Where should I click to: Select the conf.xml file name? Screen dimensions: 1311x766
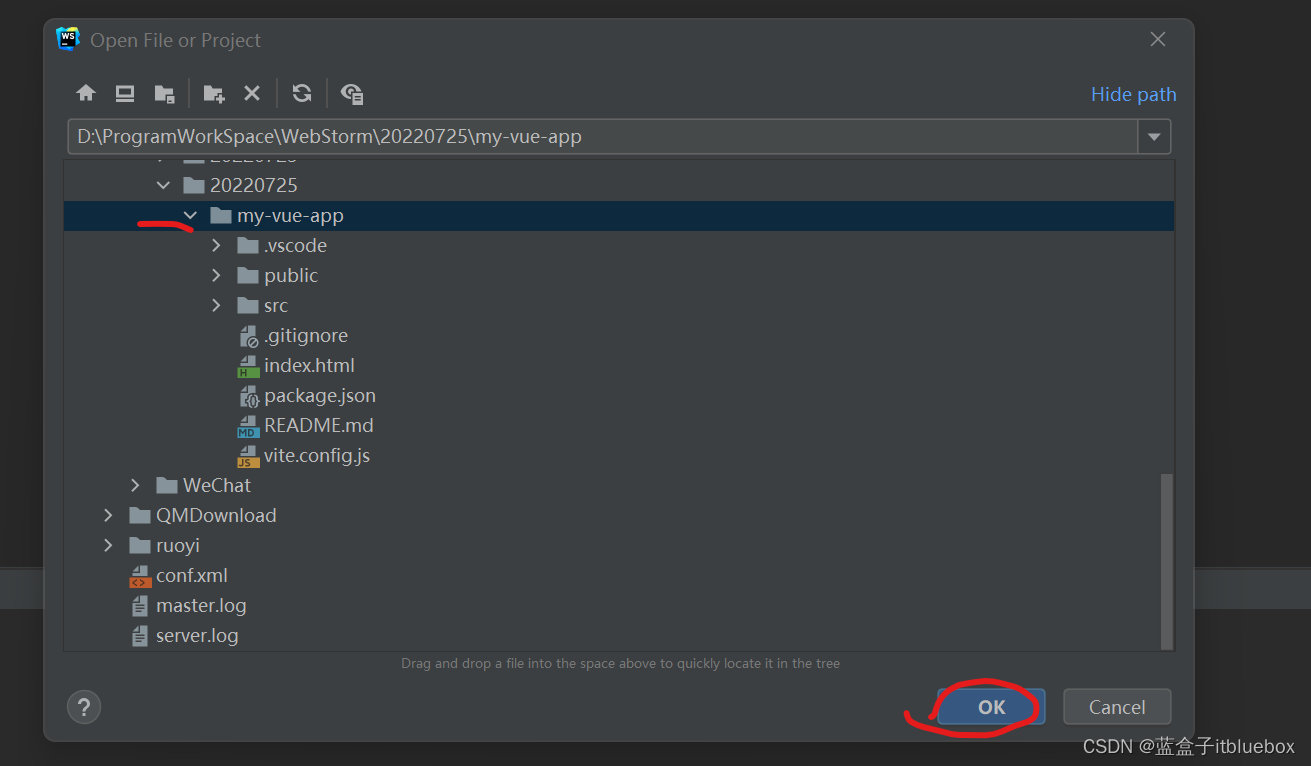point(192,575)
